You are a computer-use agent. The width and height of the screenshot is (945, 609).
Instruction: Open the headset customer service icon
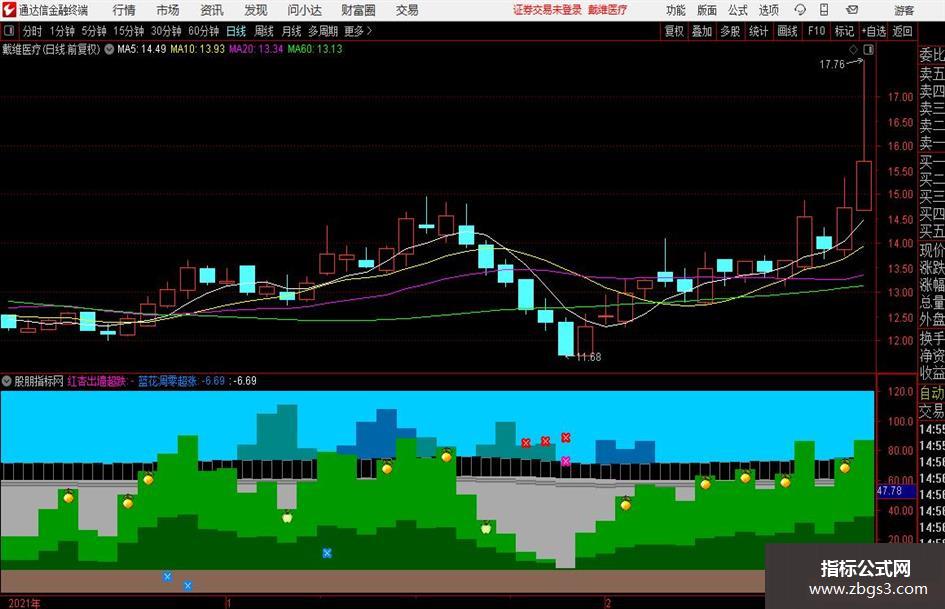click(x=800, y=10)
